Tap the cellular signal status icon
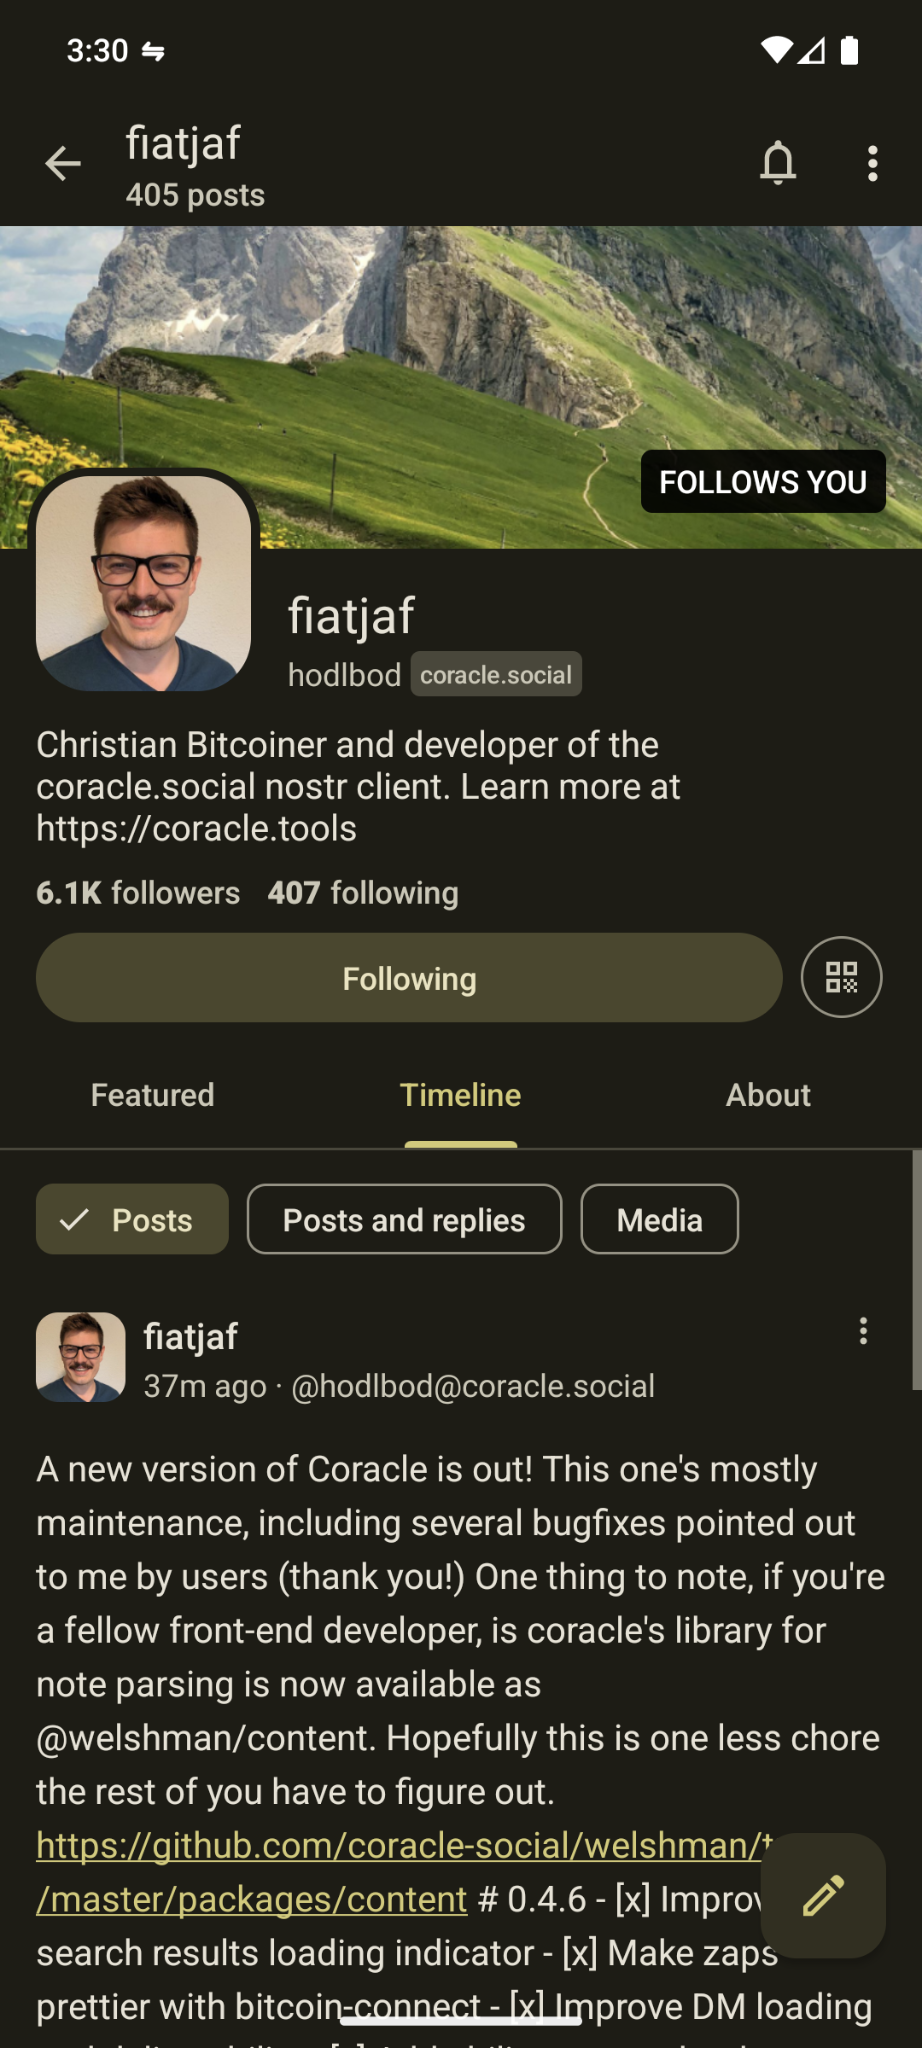922x2048 pixels. coord(812,50)
